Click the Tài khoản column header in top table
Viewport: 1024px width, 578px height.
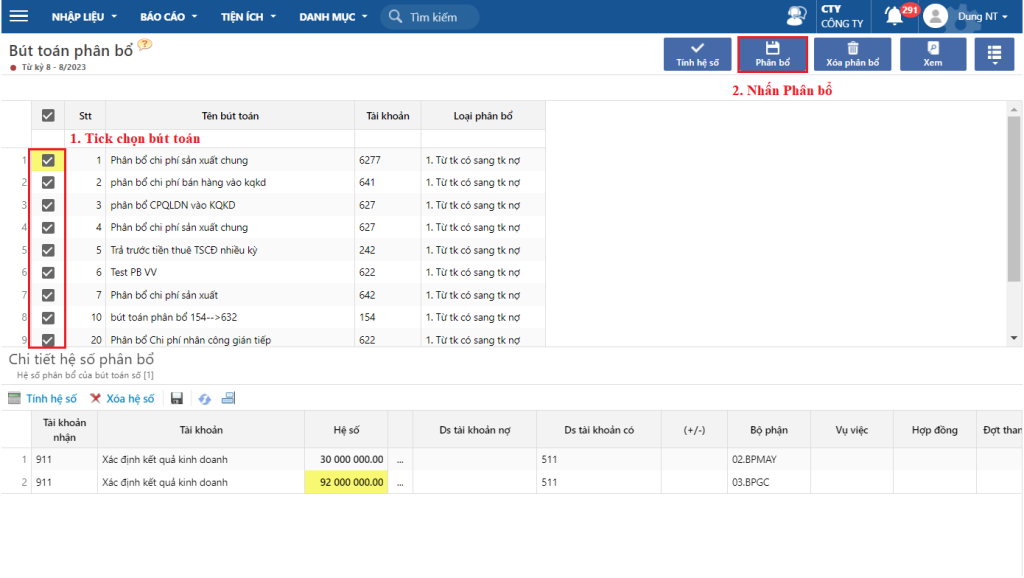point(388,116)
